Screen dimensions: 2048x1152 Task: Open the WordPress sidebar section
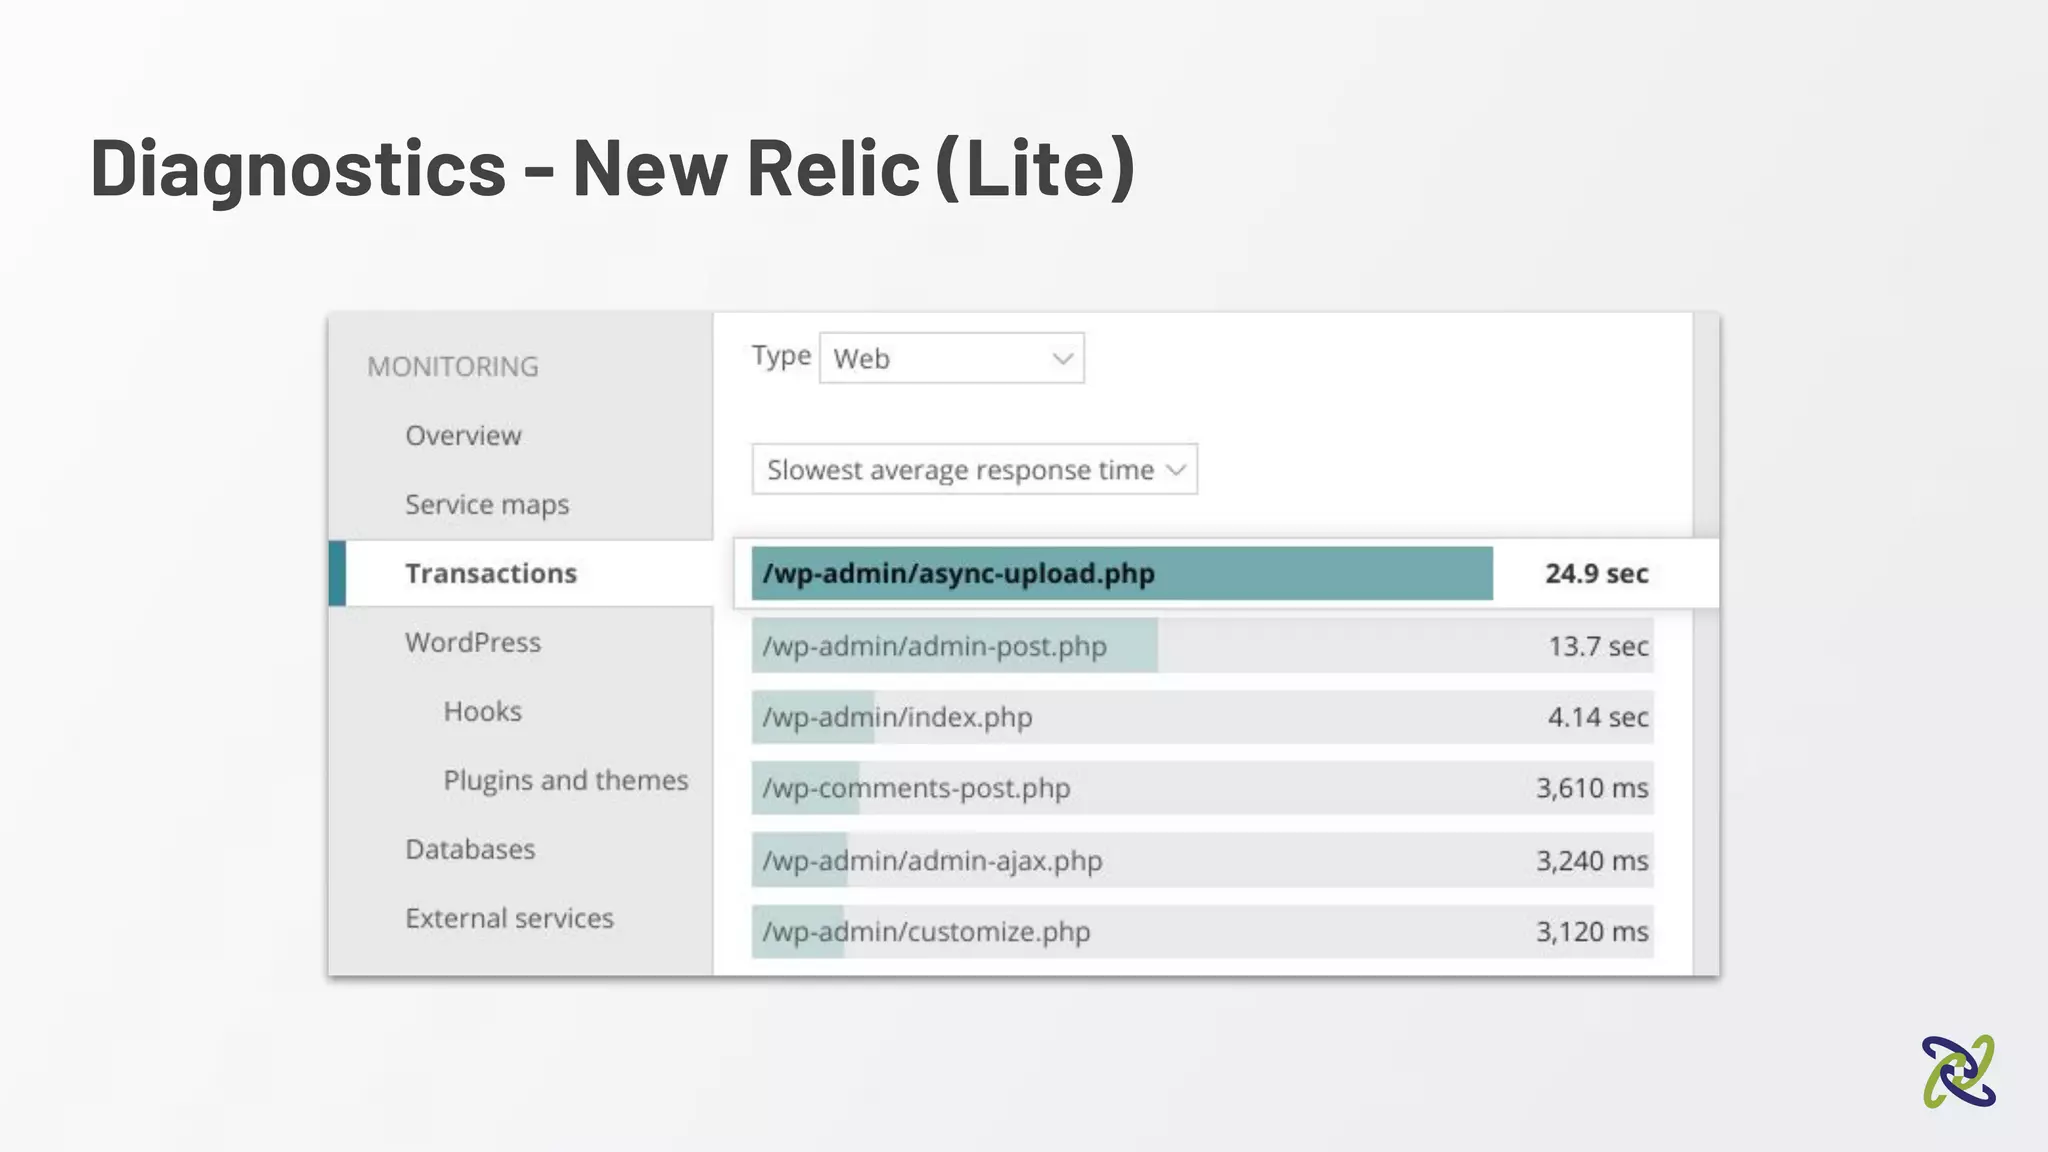[473, 642]
